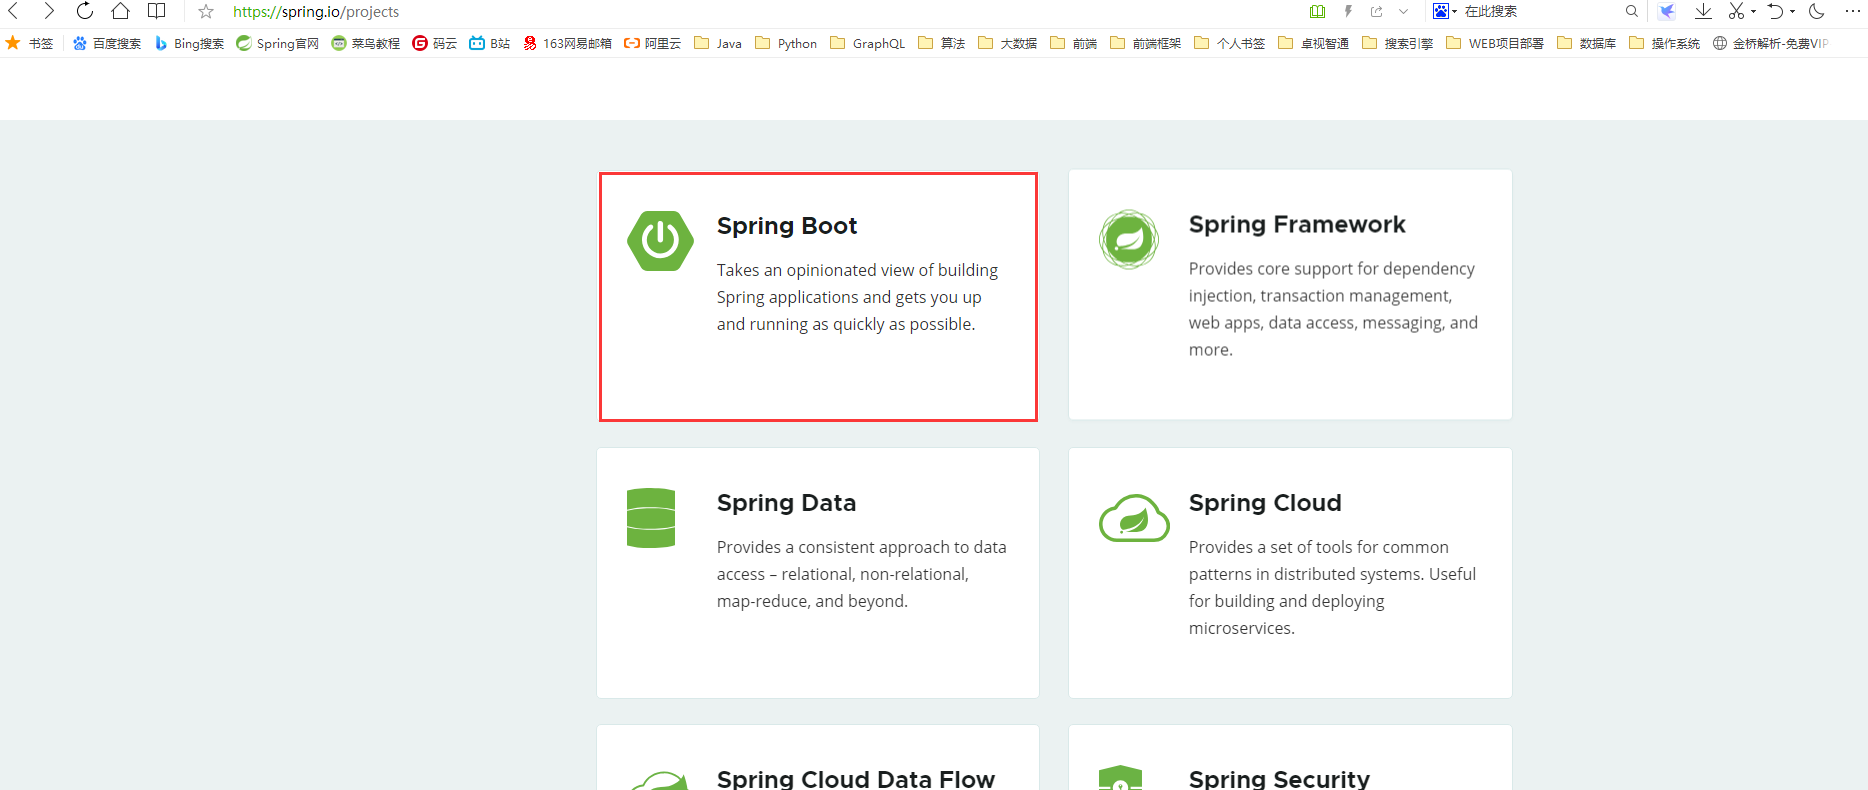Reload the current page

tap(84, 11)
